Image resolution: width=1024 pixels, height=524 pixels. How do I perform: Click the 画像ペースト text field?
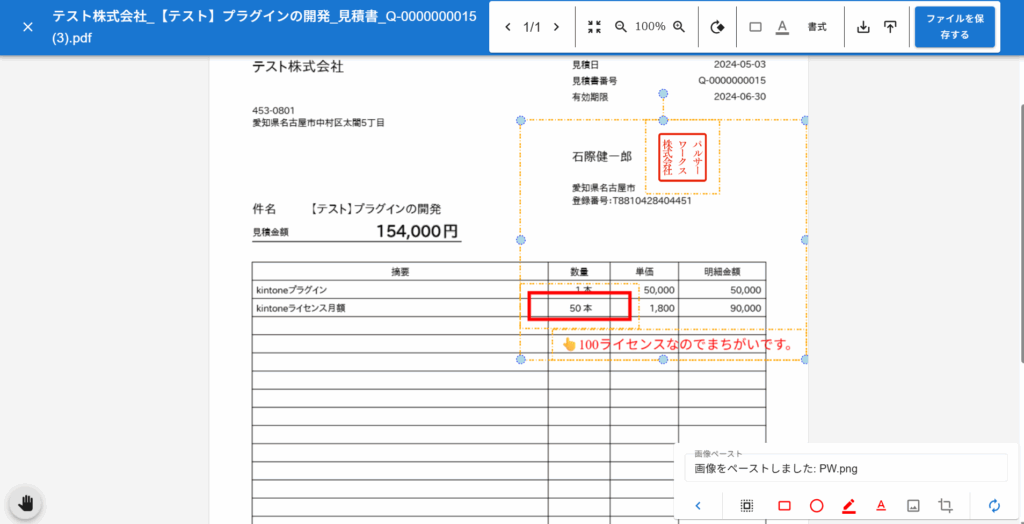(845, 468)
